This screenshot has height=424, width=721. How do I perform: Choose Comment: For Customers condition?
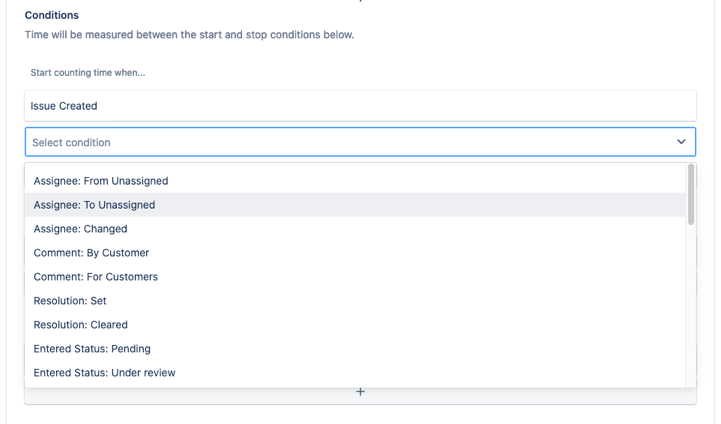96,277
